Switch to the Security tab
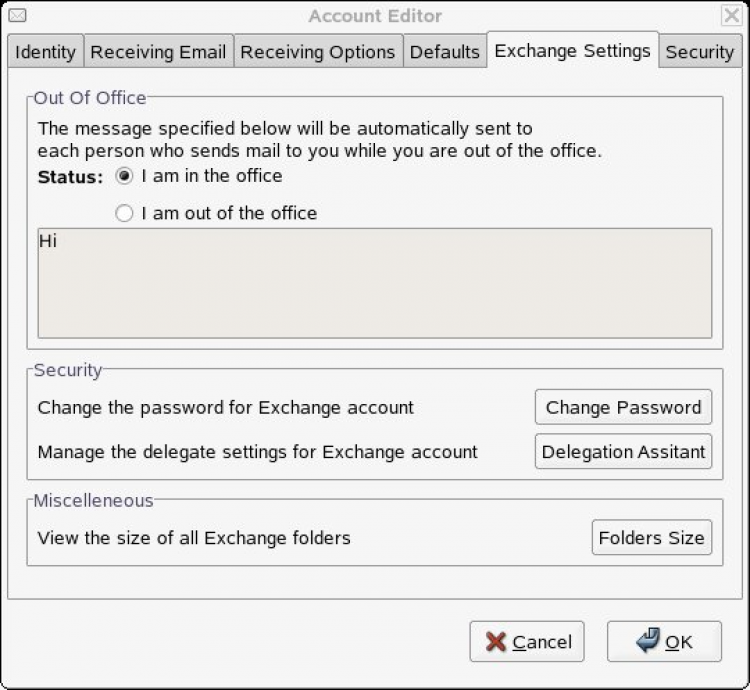750x690 pixels. 699,52
